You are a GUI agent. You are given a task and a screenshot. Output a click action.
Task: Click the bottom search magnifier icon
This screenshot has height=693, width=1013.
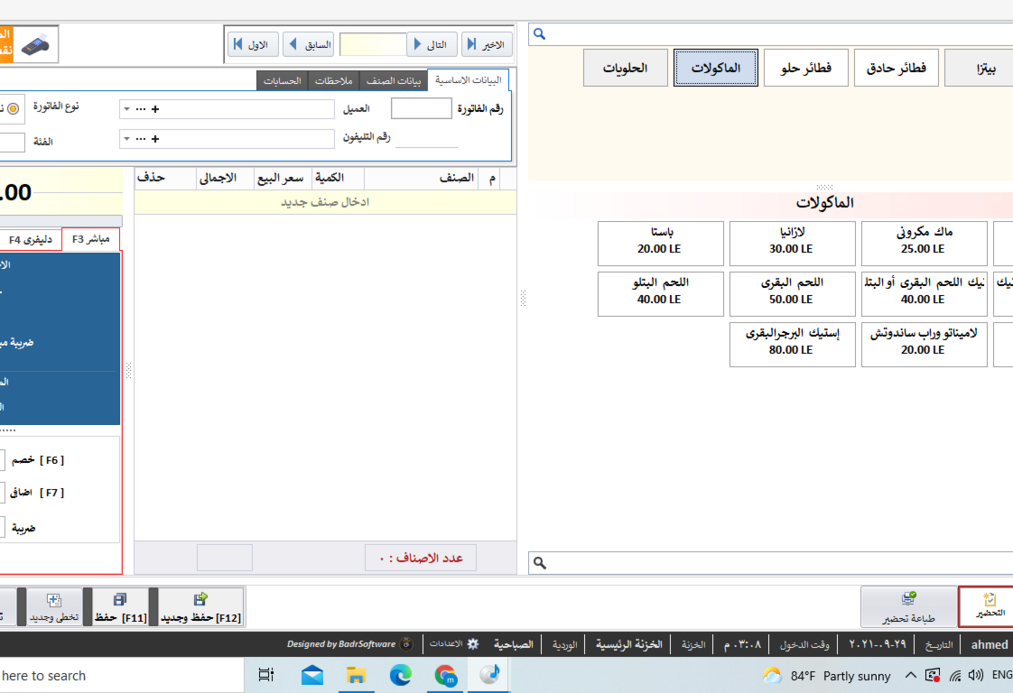click(539, 563)
